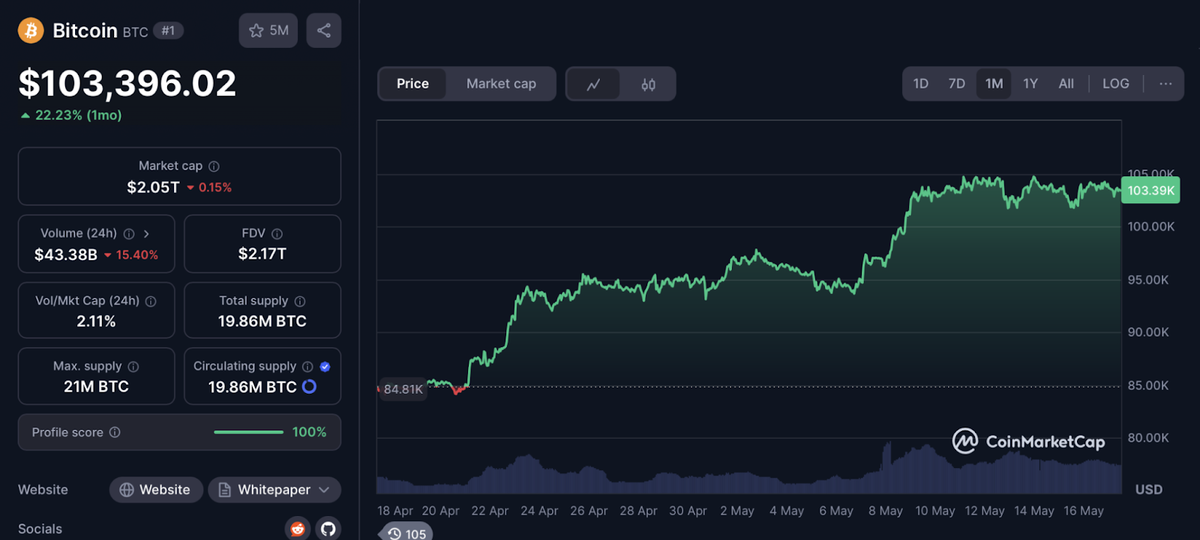This screenshot has height=540, width=1200.
Task: Click the $2.17T FDV value
Action: coord(262,254)
